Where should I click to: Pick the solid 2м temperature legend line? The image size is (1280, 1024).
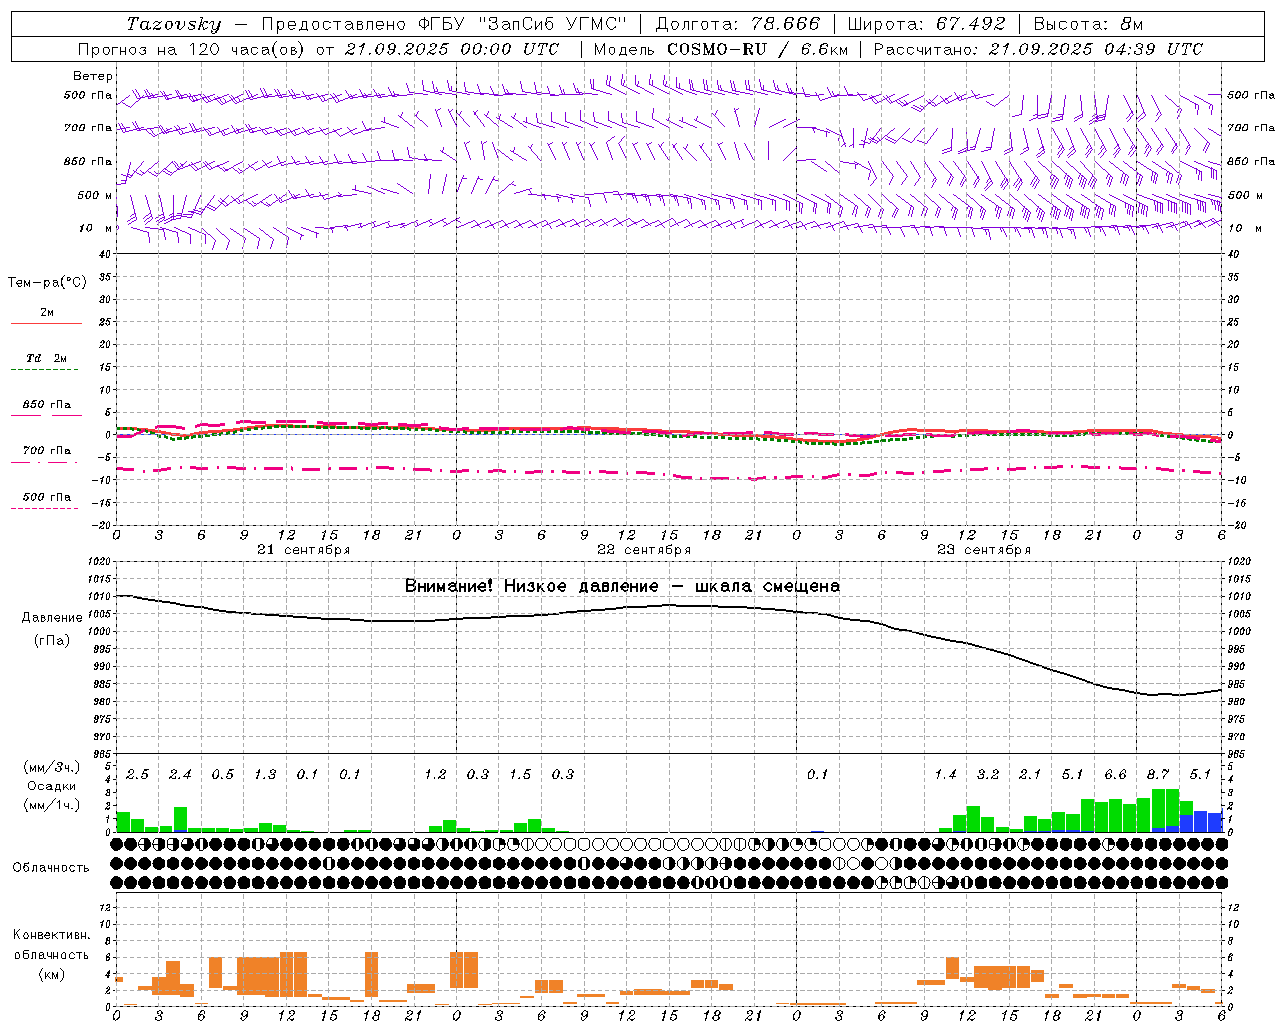point(46,323)
